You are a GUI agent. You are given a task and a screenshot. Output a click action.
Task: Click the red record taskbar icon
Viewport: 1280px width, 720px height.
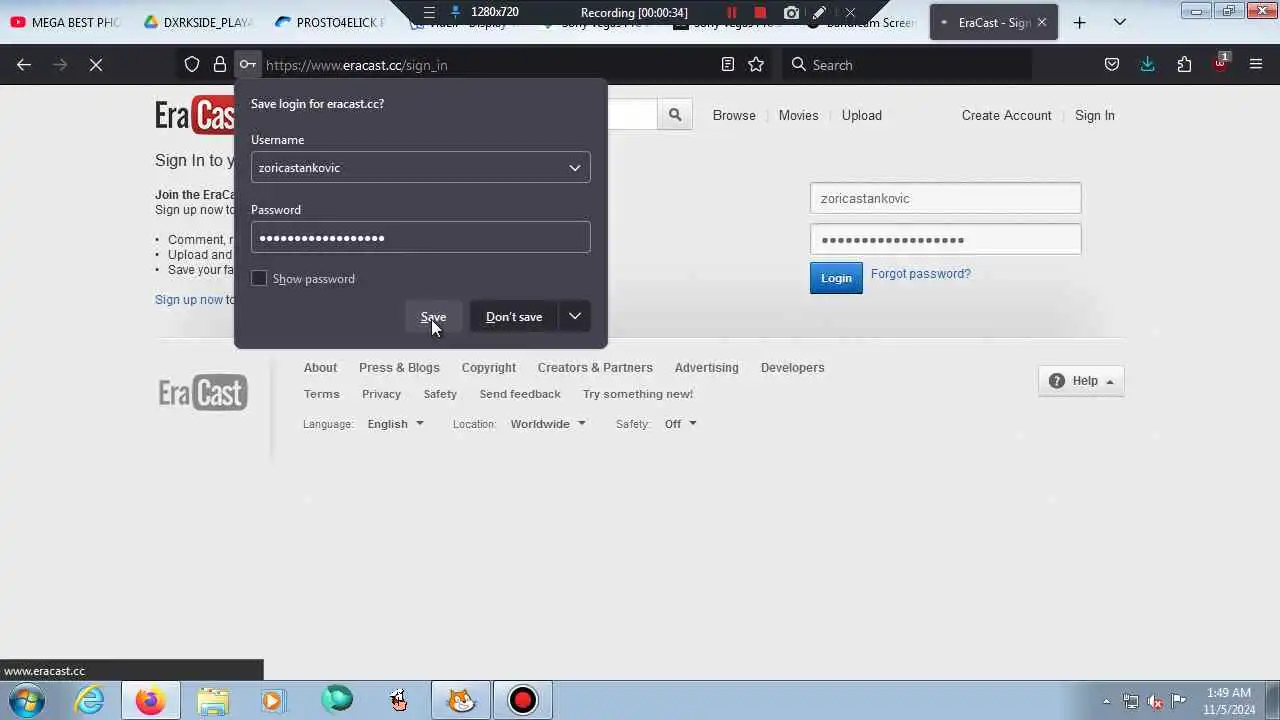[x=522, y=700]
